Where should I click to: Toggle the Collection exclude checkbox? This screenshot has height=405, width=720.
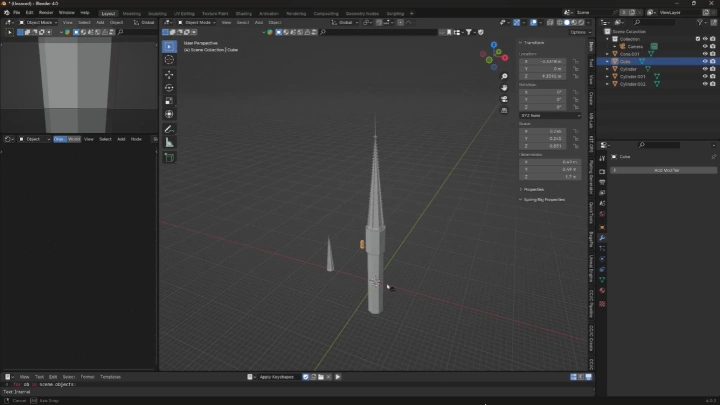tap(698, 39)
